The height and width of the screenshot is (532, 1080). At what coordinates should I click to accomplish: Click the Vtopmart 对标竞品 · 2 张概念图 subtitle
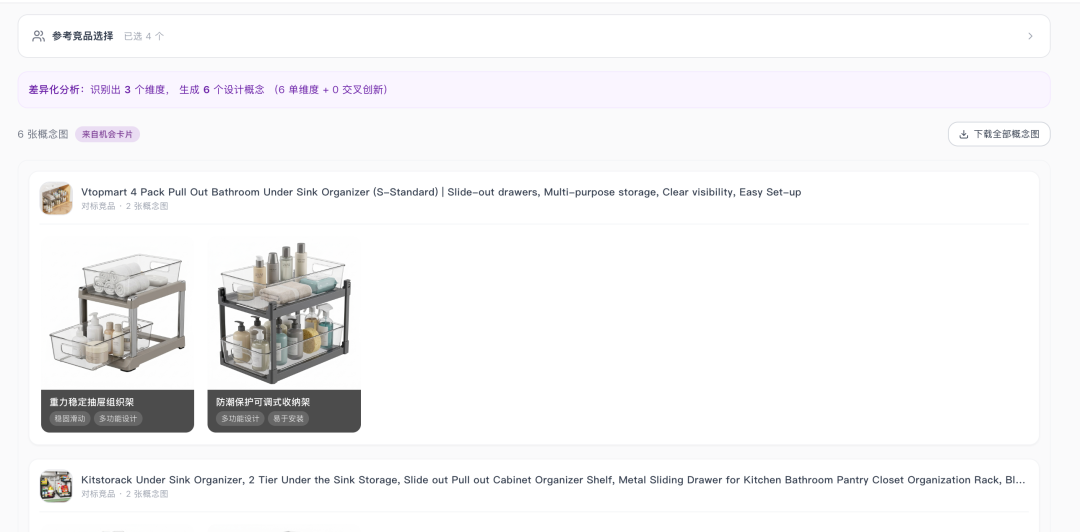(x=125, y=206)
